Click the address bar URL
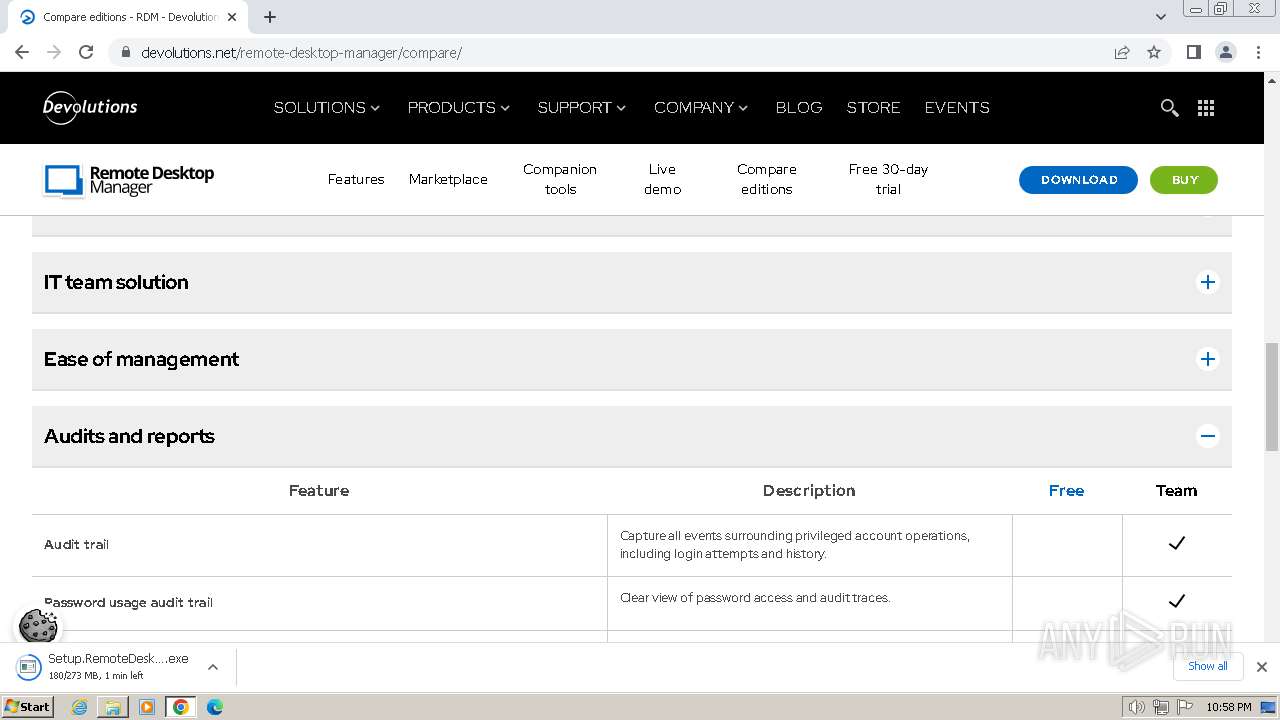Viewport: 1280px width, 720px height. click(x=301, y=53)
